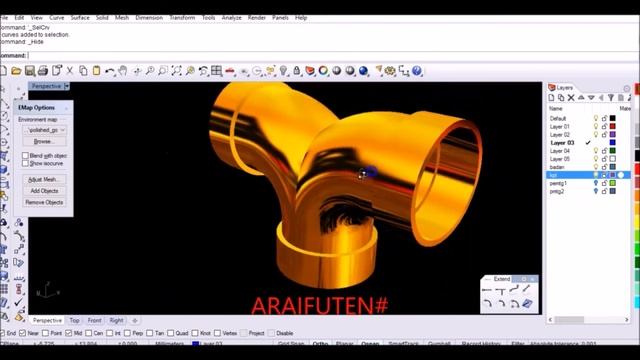Click the Adjust Mesh button
The image size is (640, 360).
click(x=44, y=180)
